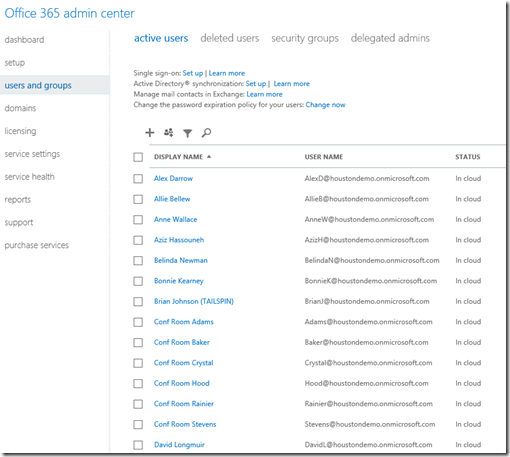Click In cloud status for Anne Wallace

pyautogui.click(x=468, y=220)
